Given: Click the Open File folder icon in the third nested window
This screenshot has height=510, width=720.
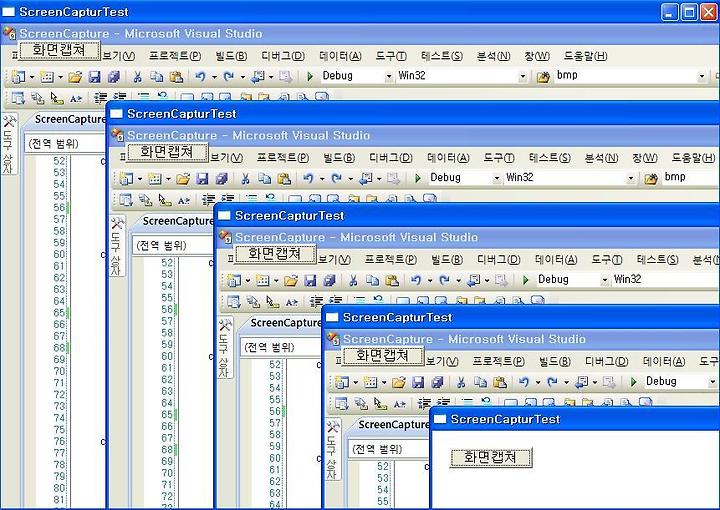Looking at the screenshot, I should tap(291, 280).
